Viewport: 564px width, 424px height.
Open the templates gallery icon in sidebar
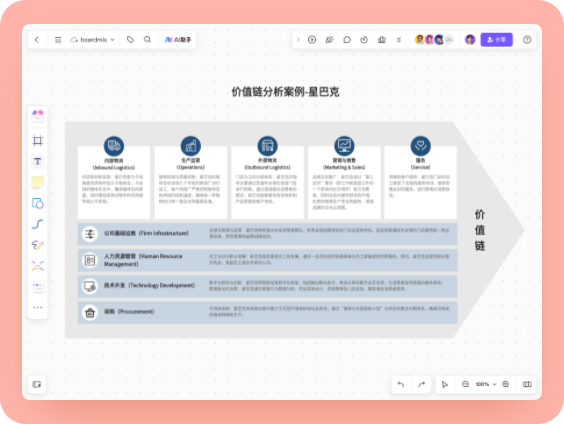[38, 116]
